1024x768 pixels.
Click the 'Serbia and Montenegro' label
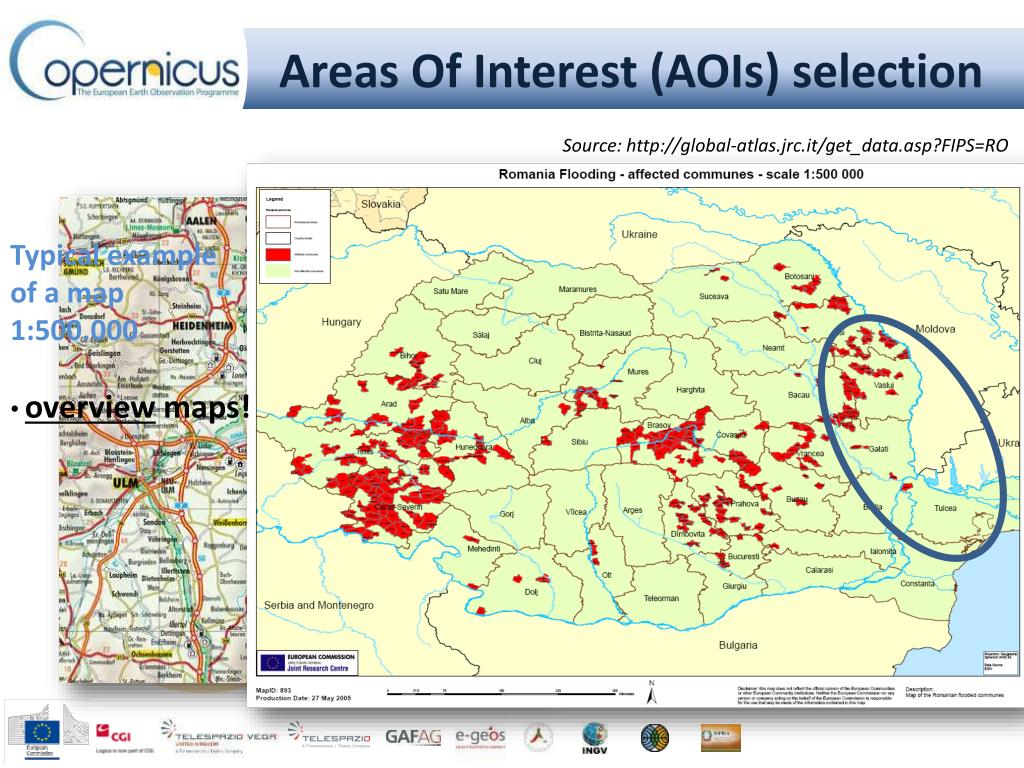click(x=319, y=605)
